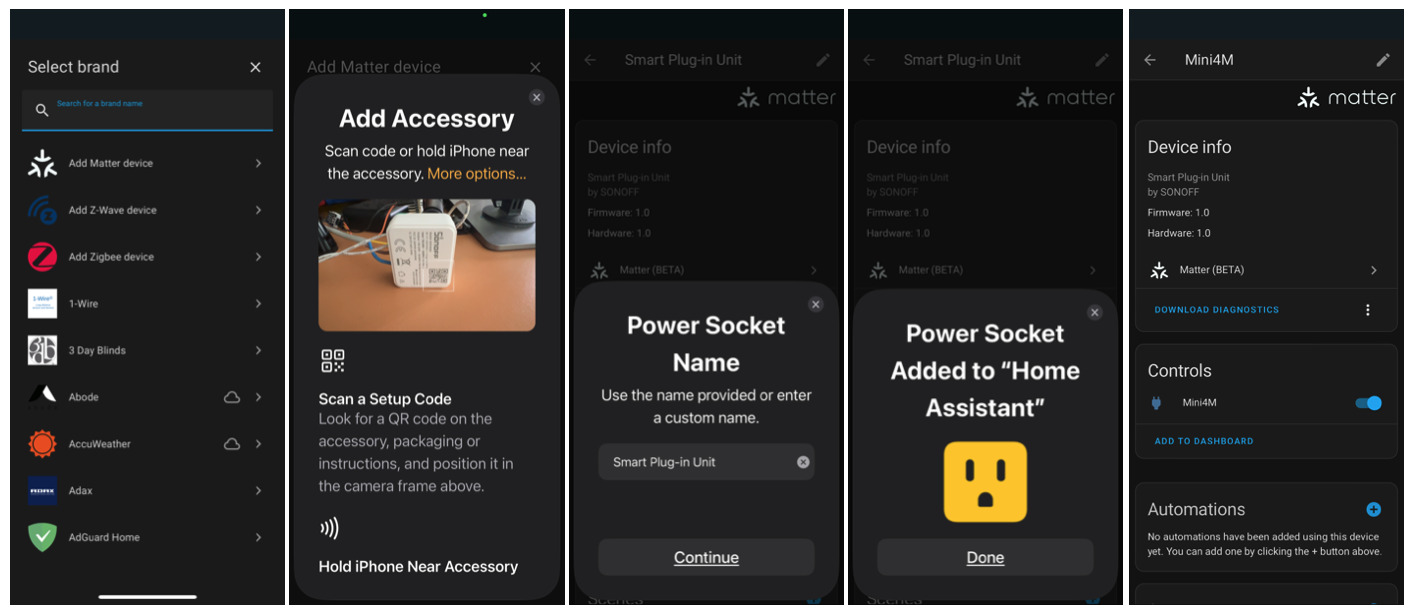Image resolution: width=1414 pixels, height=612 pixels.
Task: Focus the Search for a brand name field
Action: coord(147,110)
